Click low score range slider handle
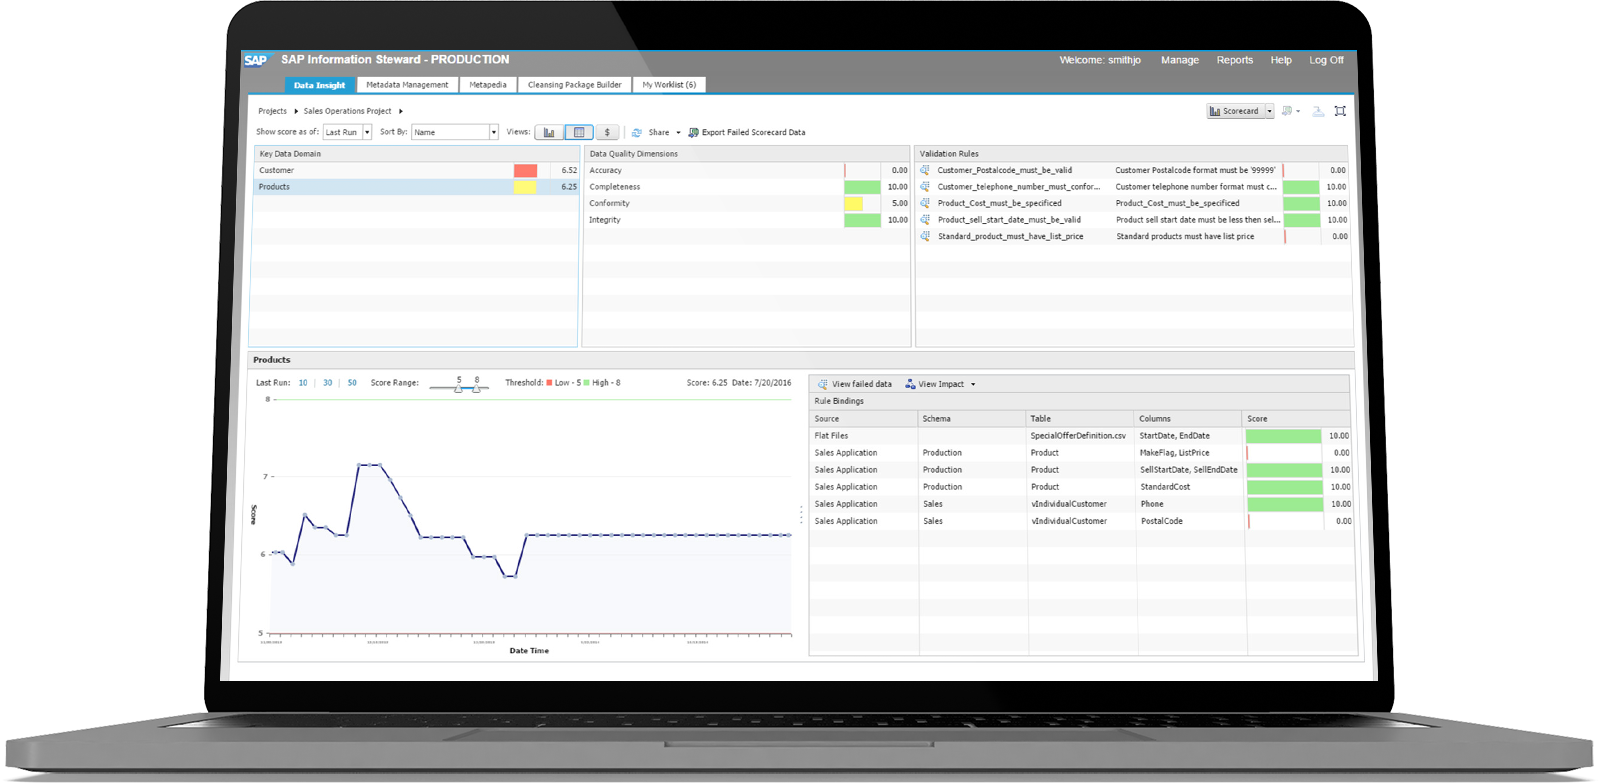 (459, 388)
